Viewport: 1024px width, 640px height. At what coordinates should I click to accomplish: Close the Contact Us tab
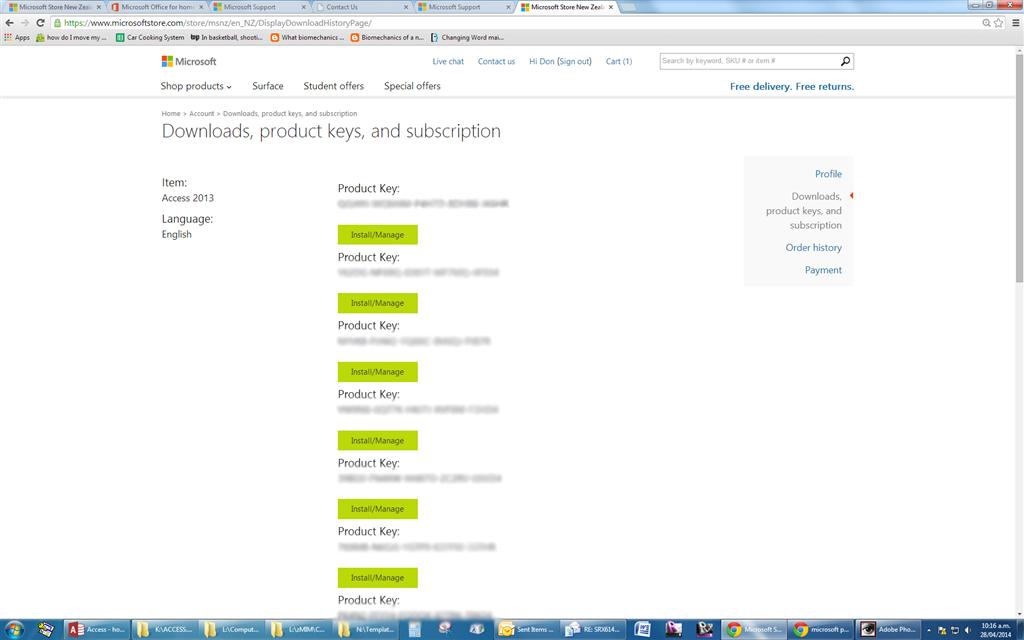click(x=406, y=7)
